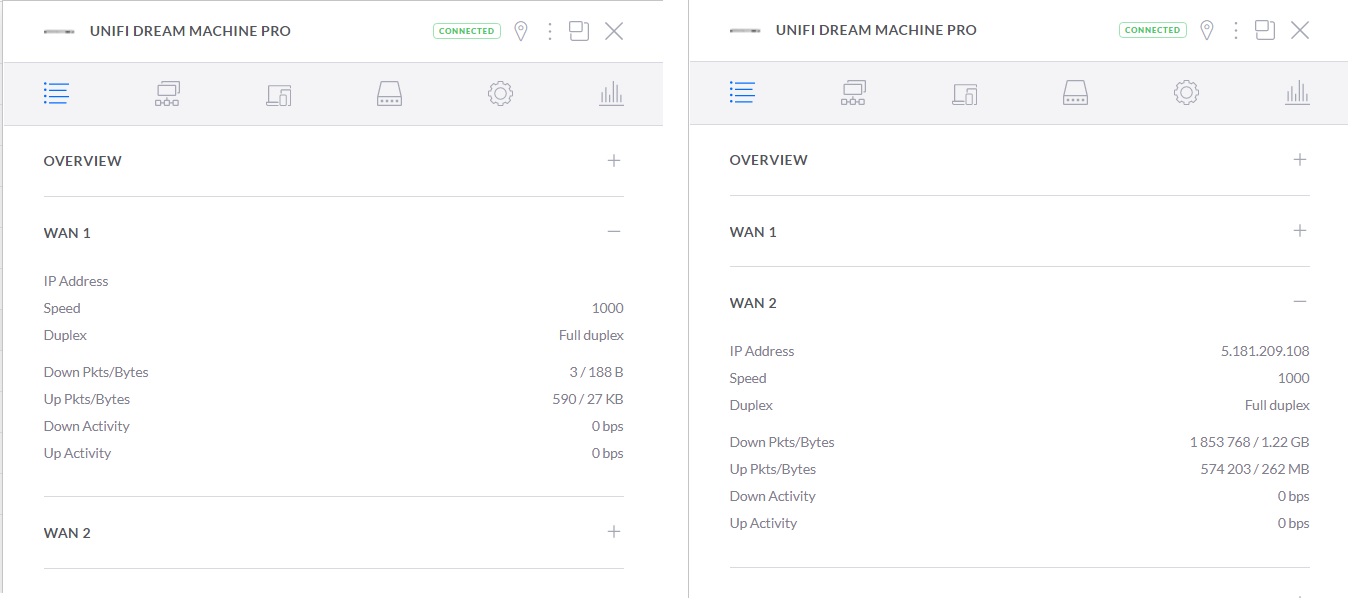Collapse the WAN 2 section in right panel
1354x602 pixels.
(x=1300, y=302)
